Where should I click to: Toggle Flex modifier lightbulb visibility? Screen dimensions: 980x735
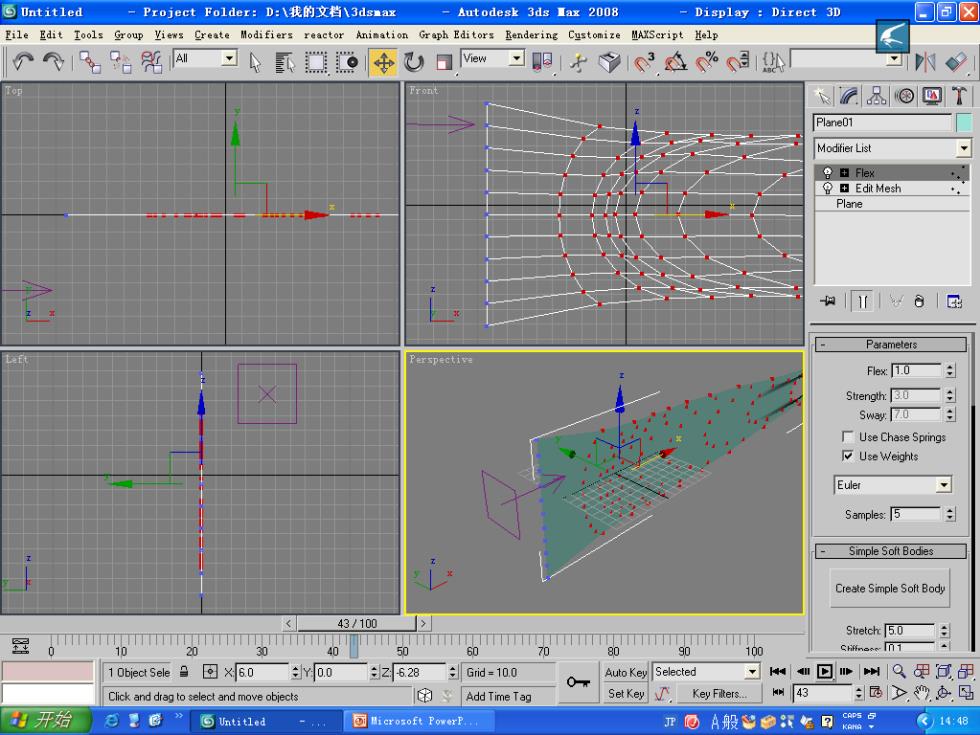pos(828,172)
